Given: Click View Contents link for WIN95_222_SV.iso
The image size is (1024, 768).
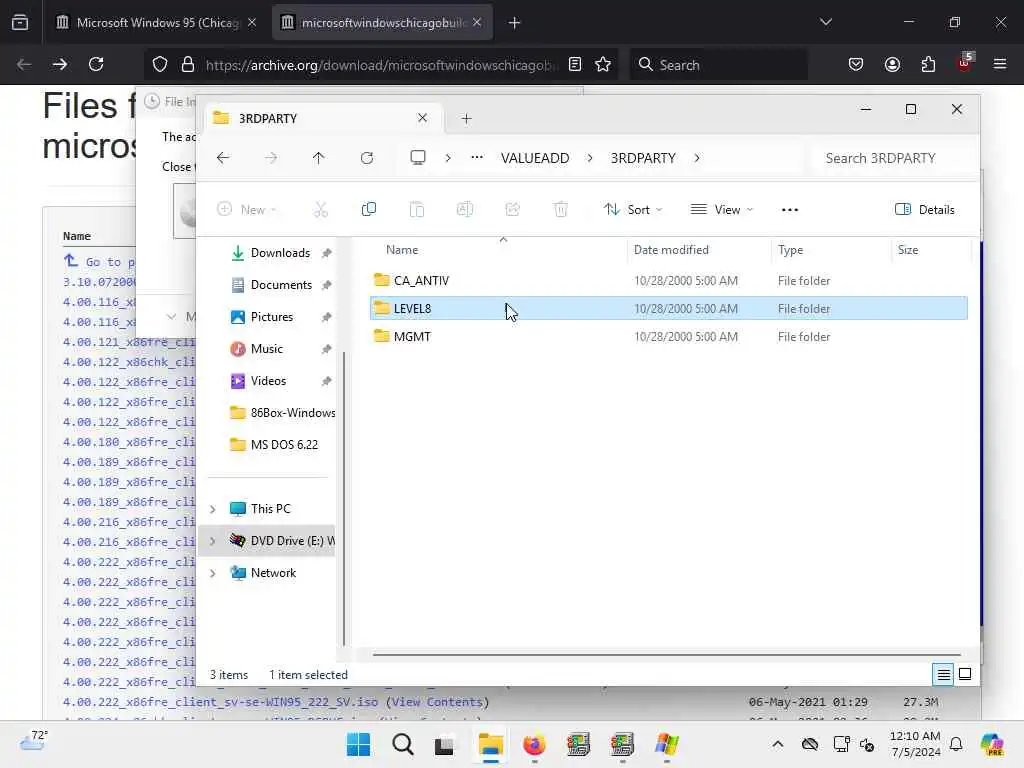Looking at the screenshot, I should point(437,702).
